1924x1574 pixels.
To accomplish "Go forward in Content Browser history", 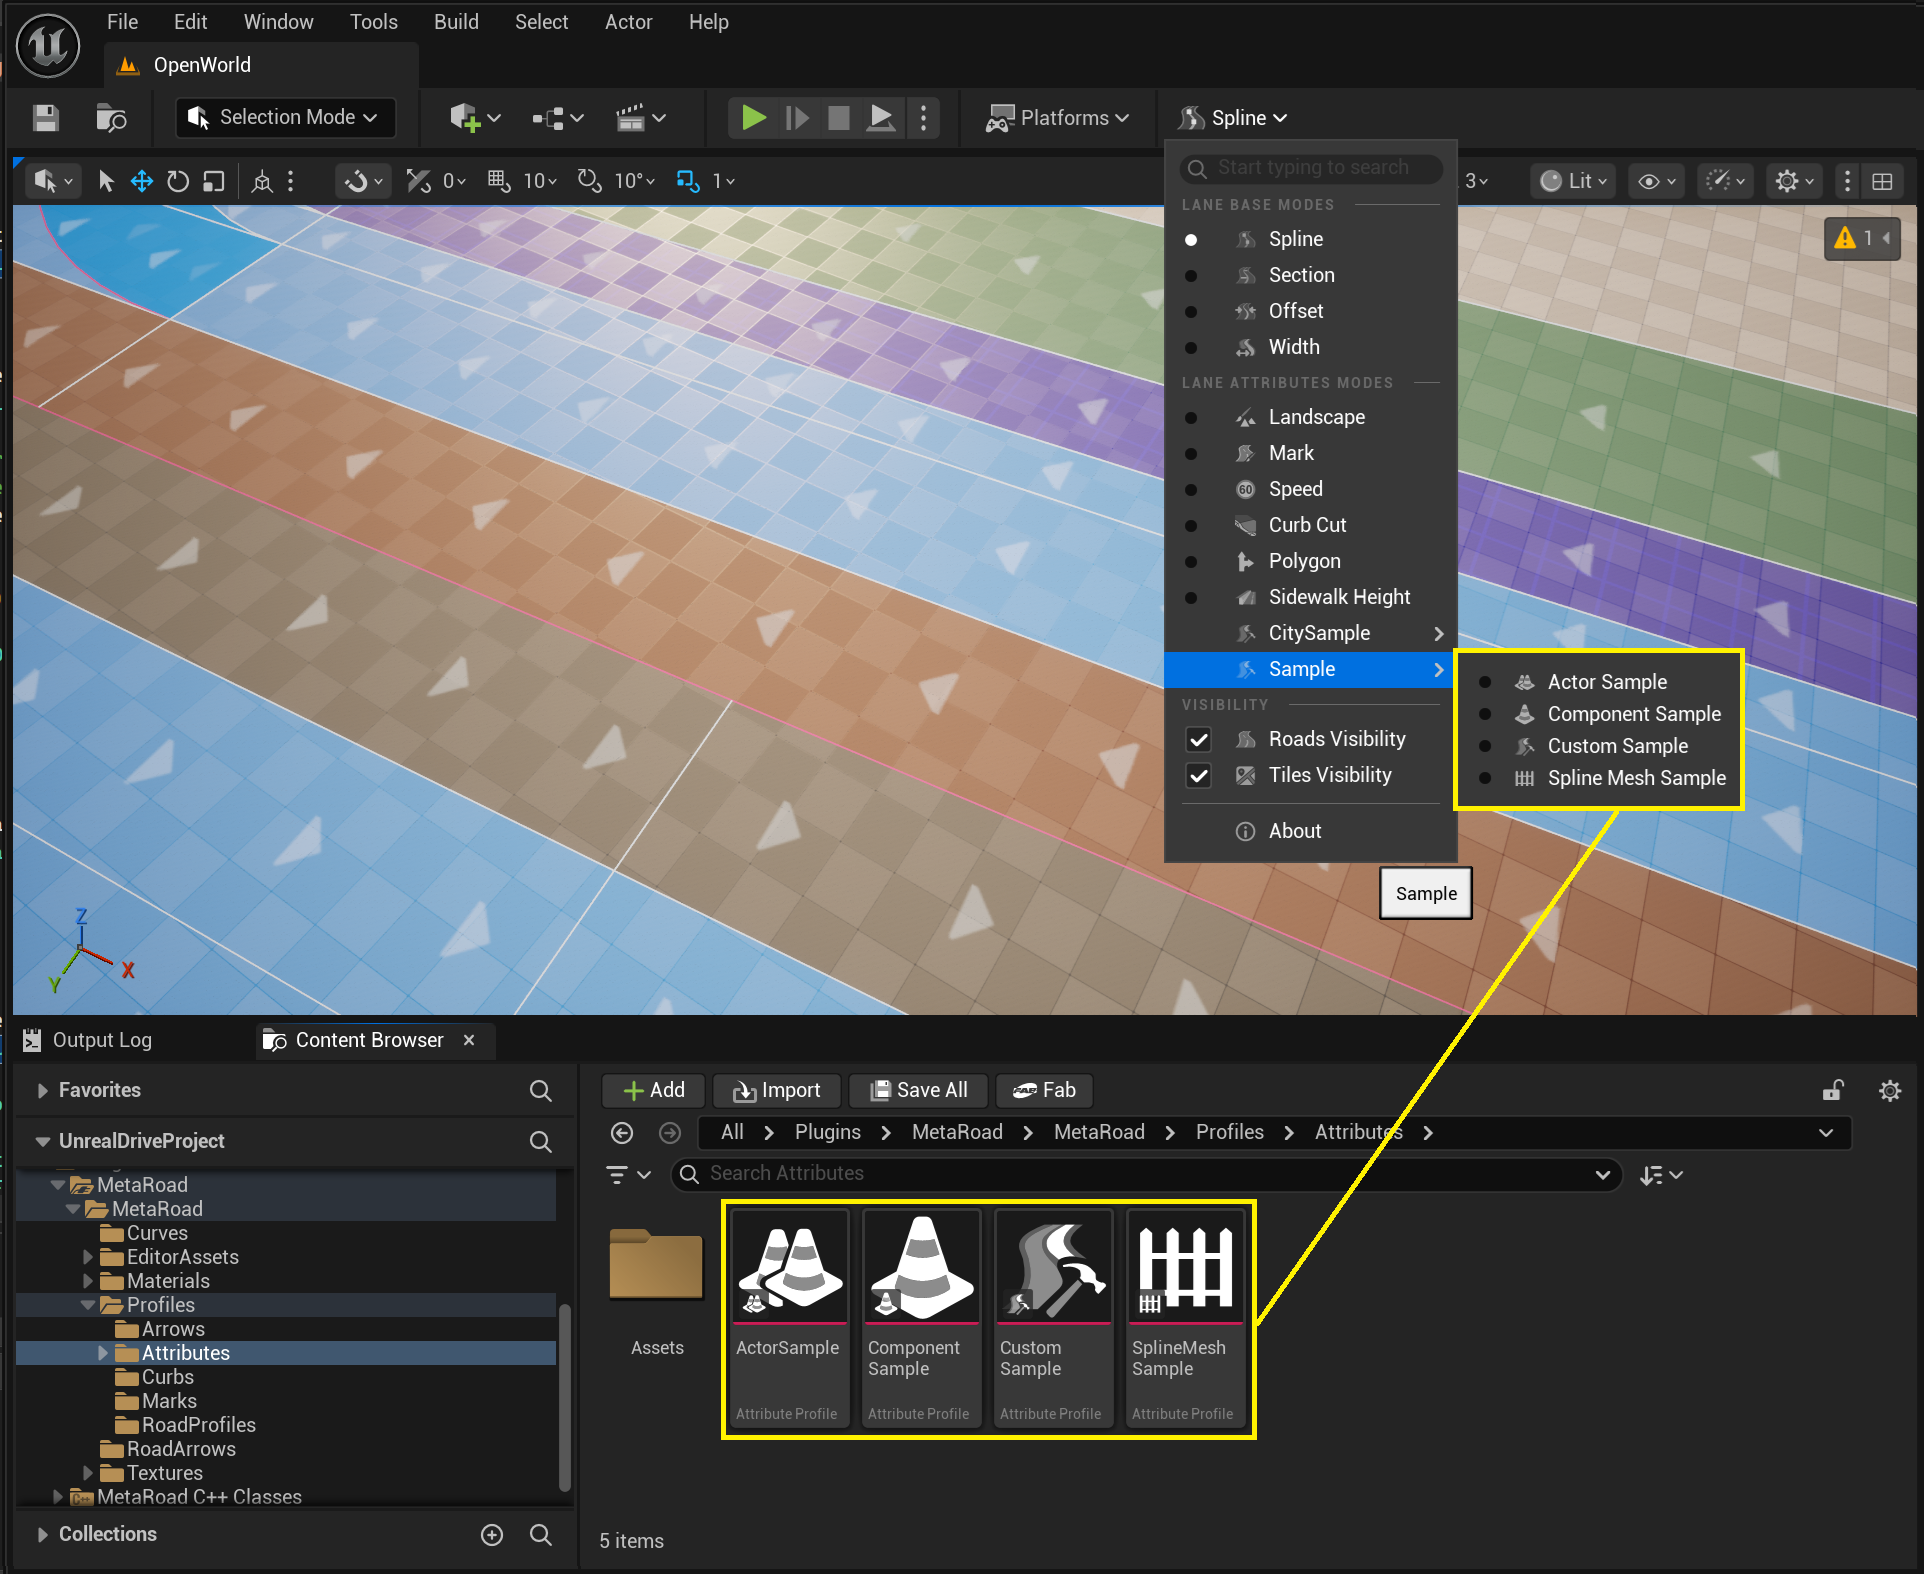I will [x=670, y=1132].
